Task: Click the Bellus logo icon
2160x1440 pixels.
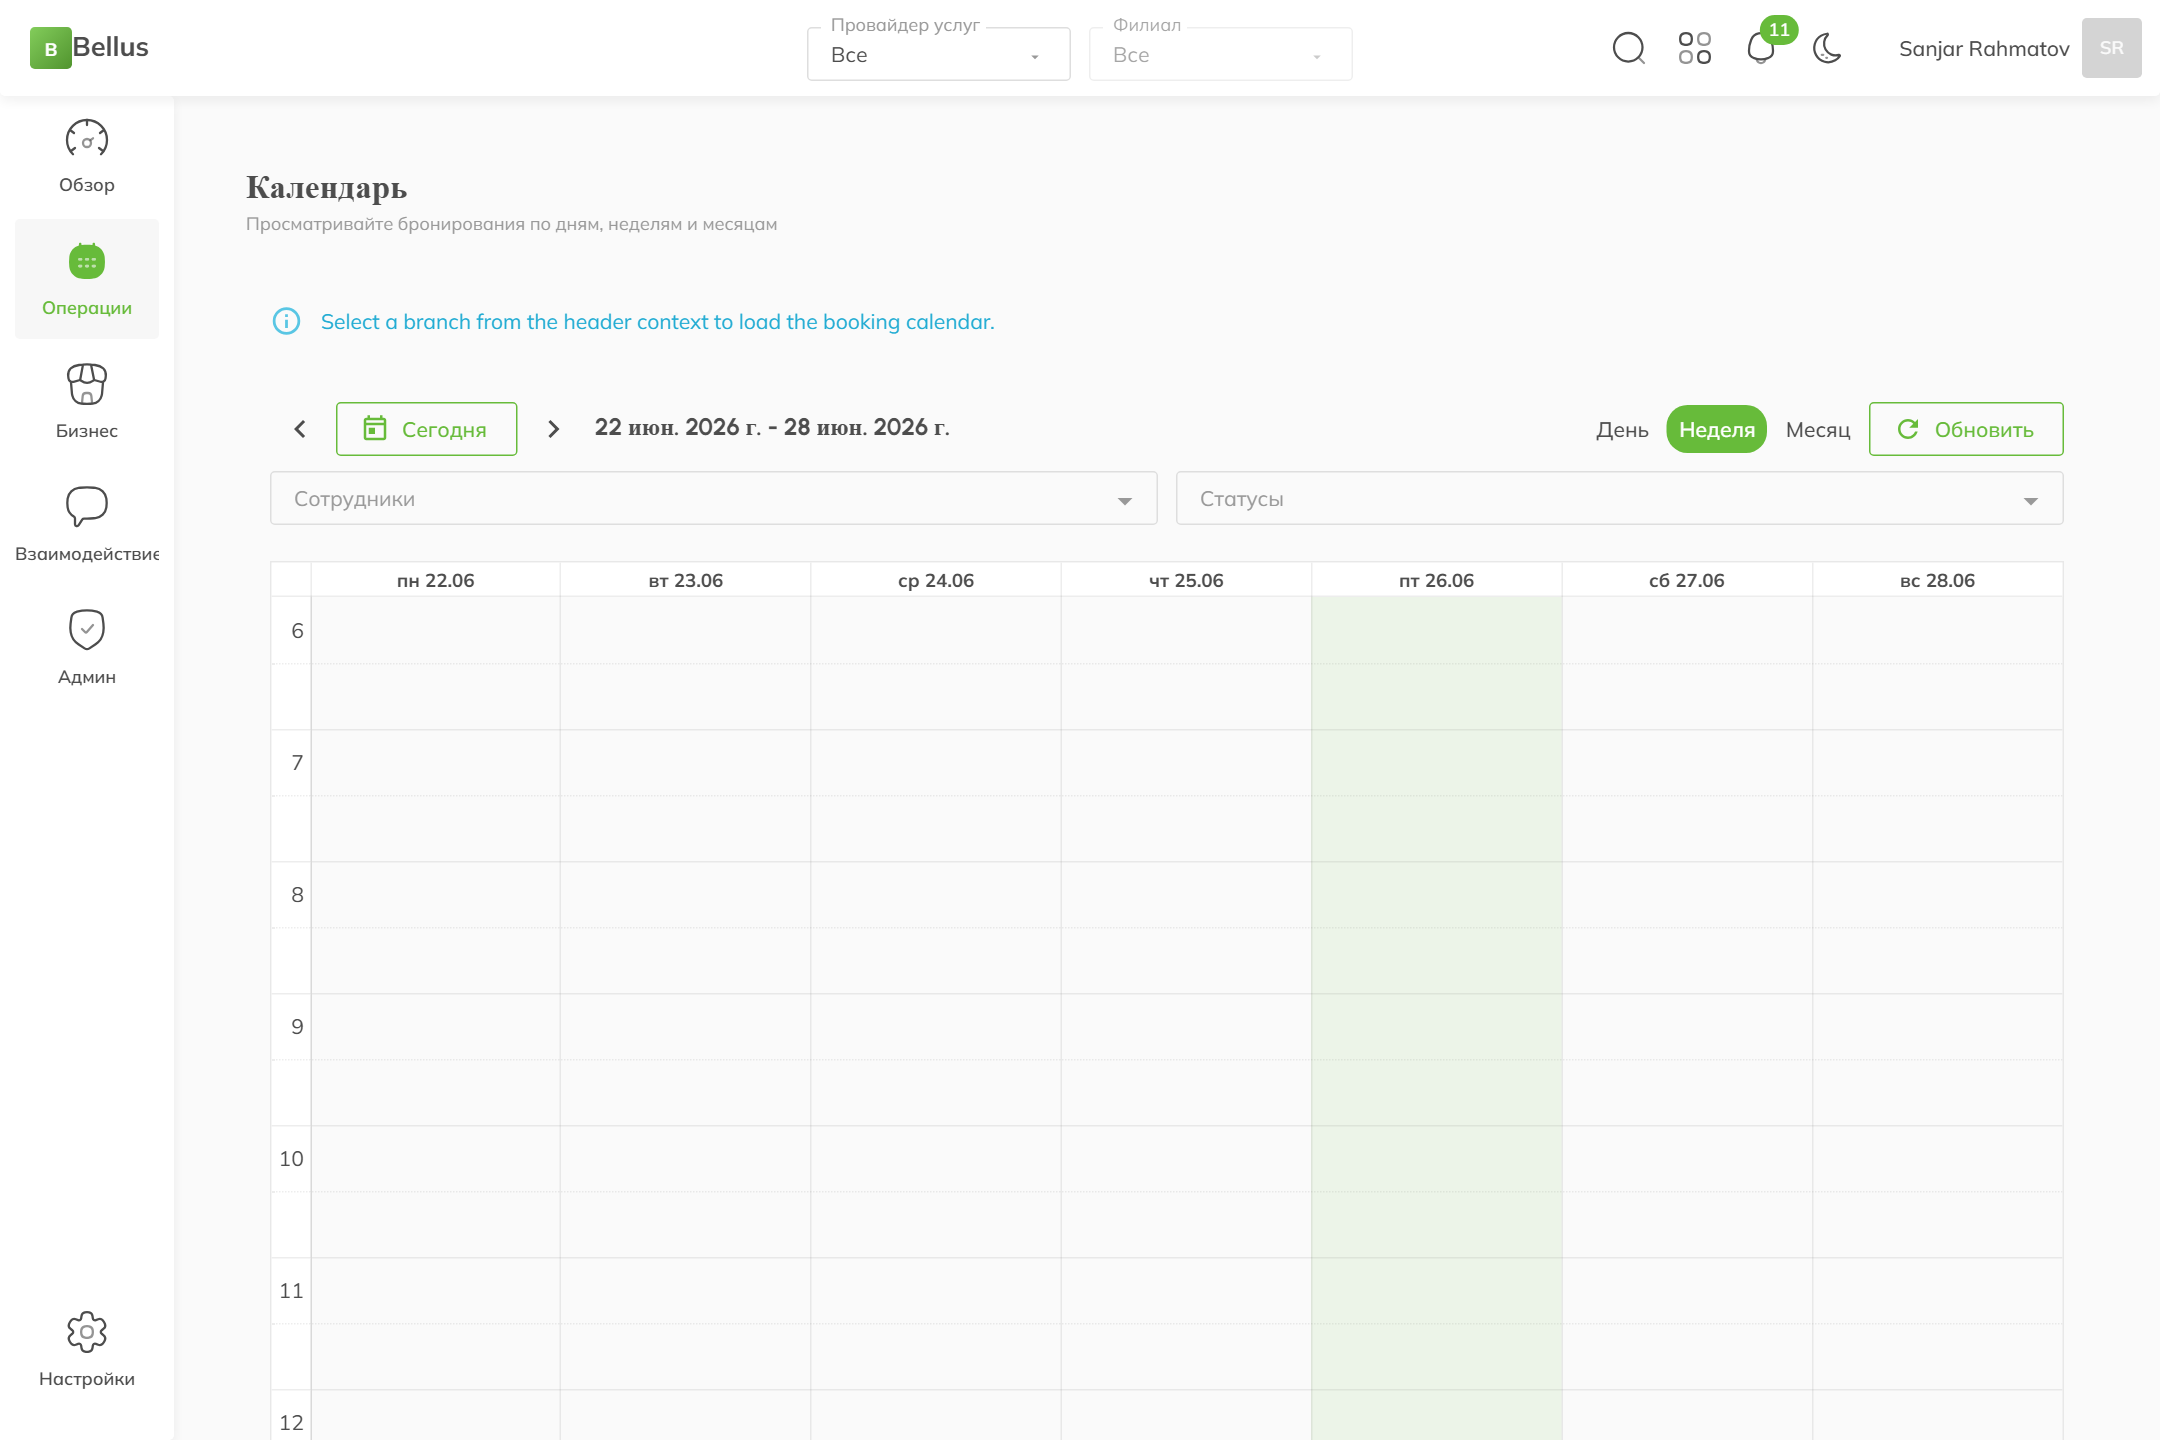Action: click(50, 48)
